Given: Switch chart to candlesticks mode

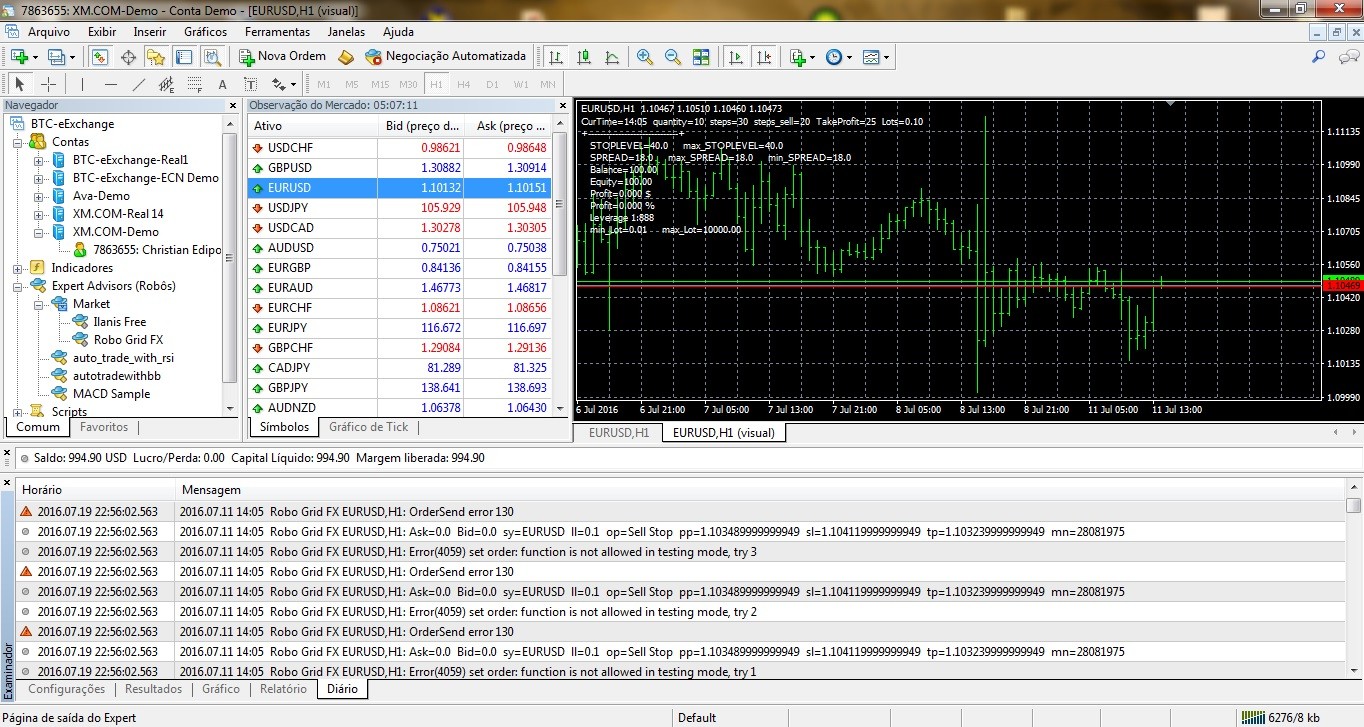Looking at the screenshot, I should [584, 57].
